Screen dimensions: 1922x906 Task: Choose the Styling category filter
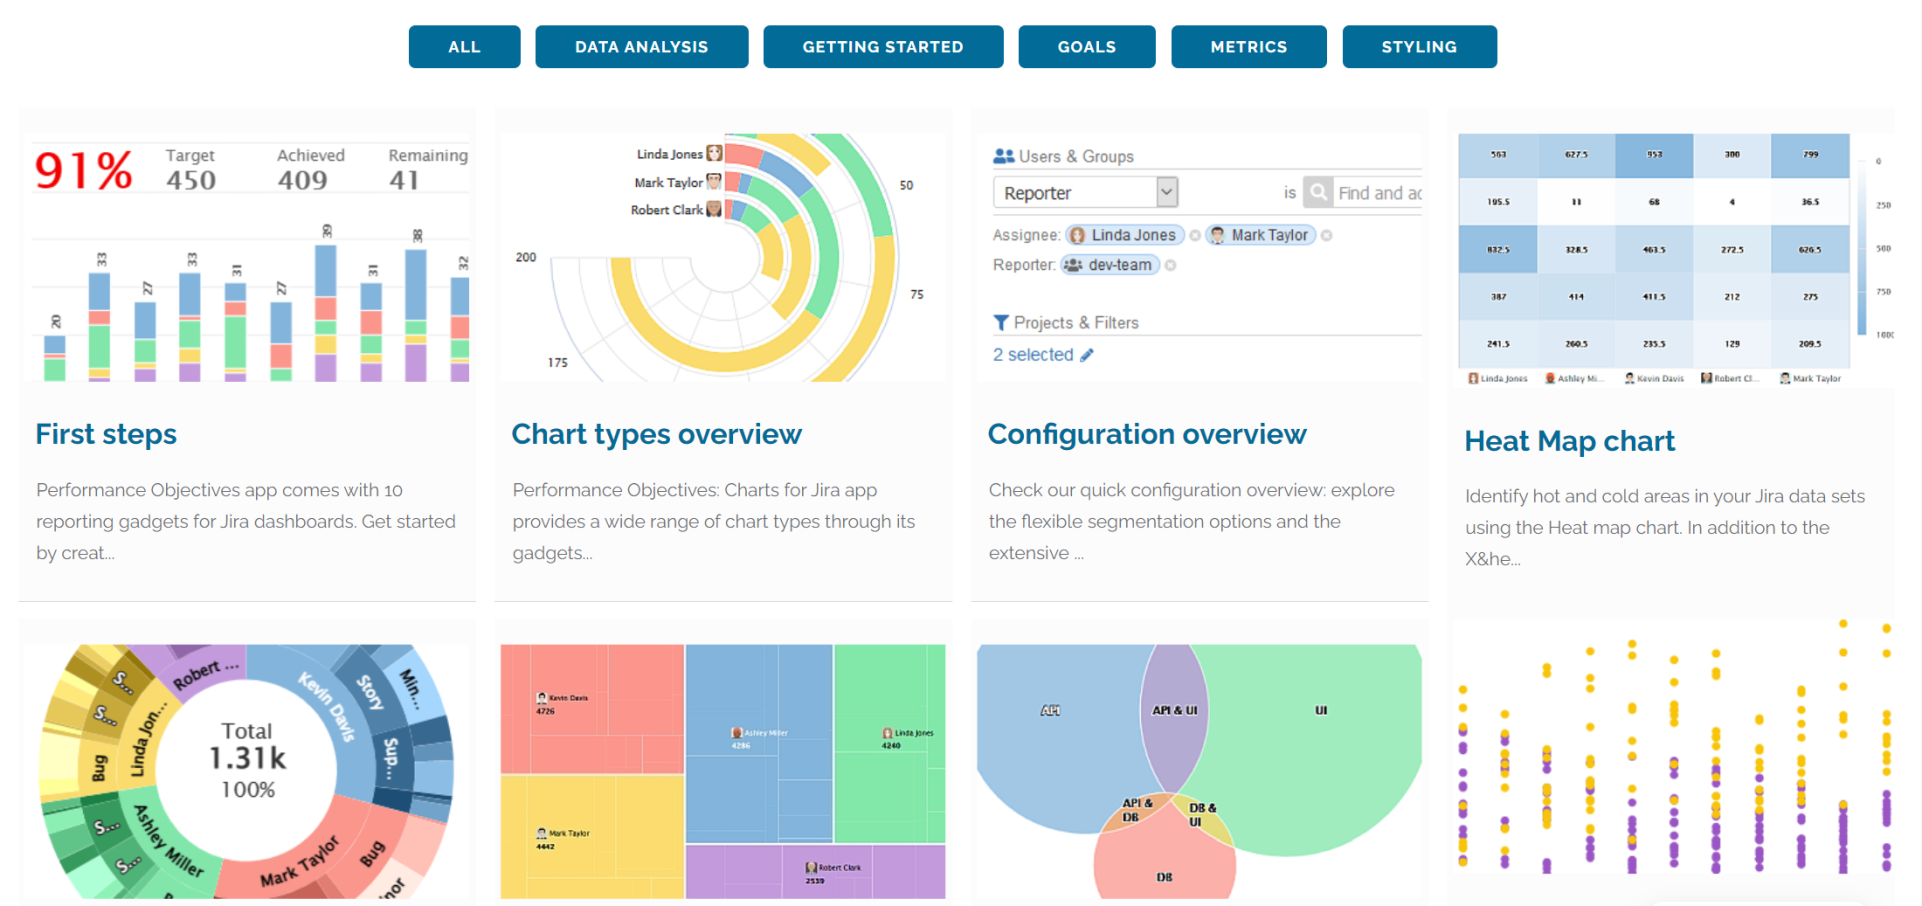pyautogui.click(x=1418, y=47)
